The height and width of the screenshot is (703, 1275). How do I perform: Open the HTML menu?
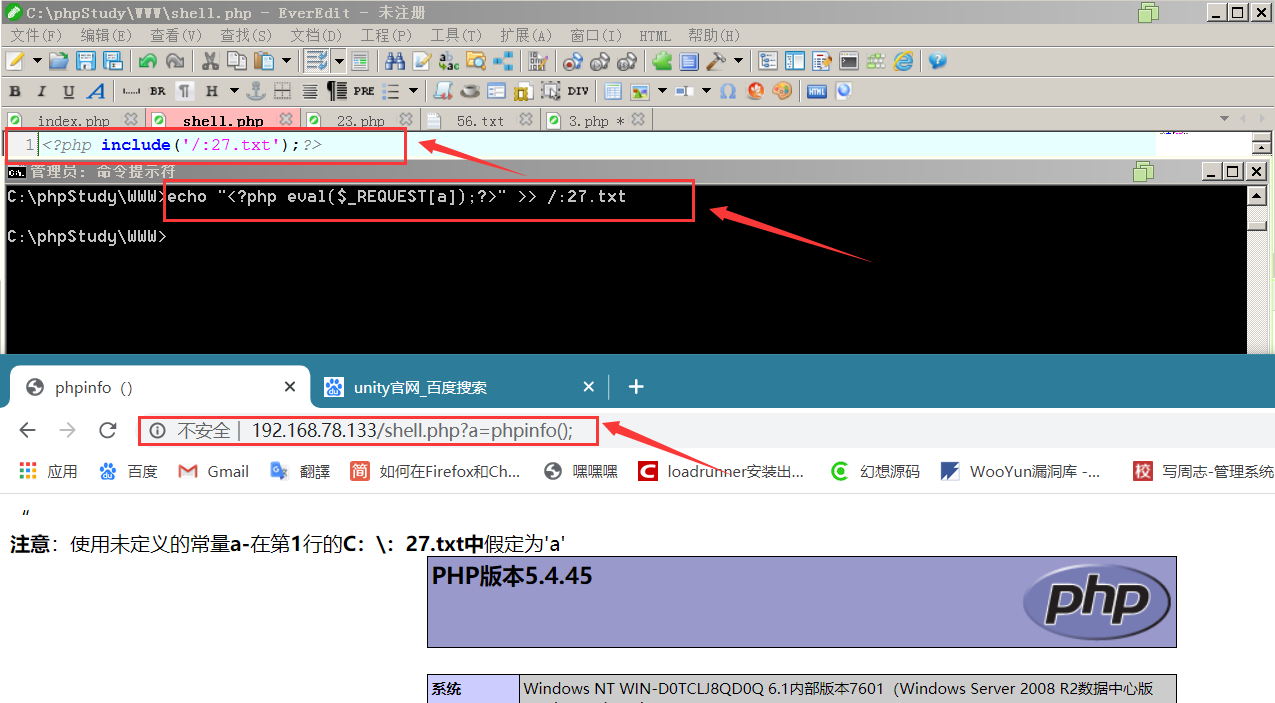pos(655,36)
